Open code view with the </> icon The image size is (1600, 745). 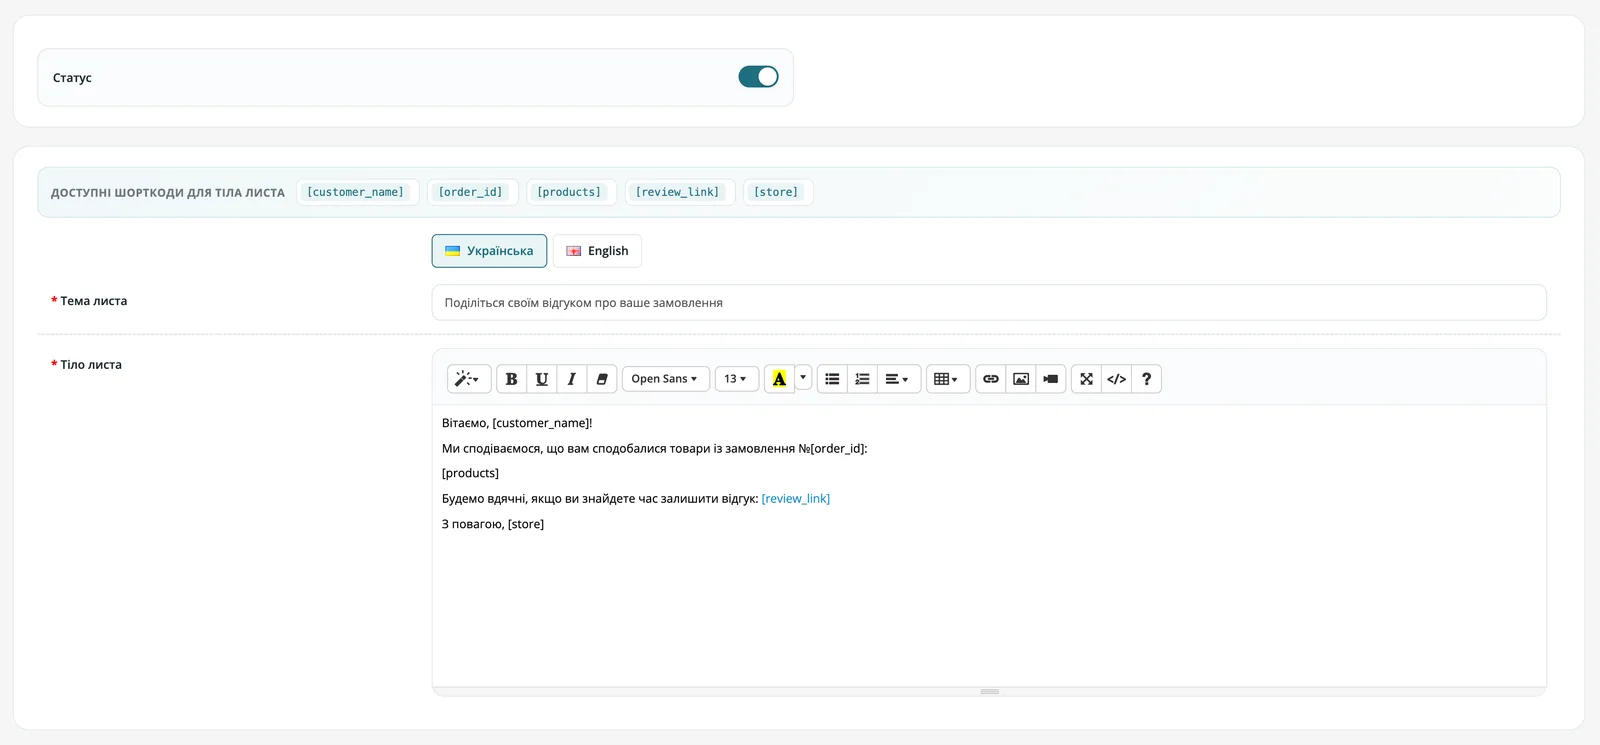[1116, 379]
